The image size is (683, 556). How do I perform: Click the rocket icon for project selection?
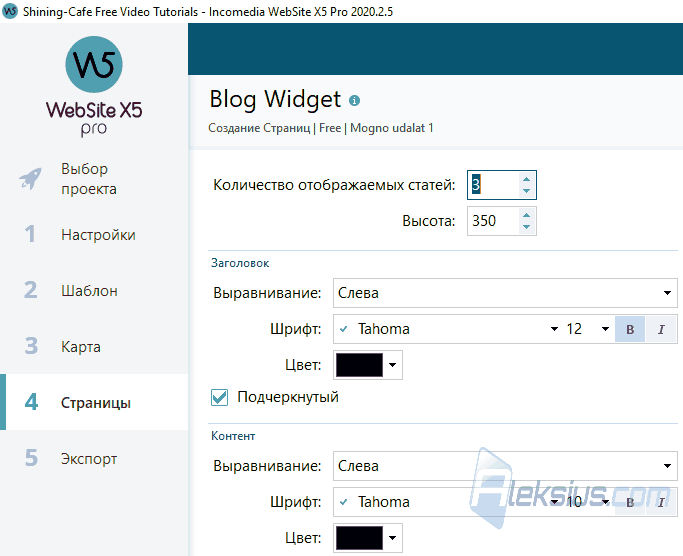pyautogui.click(x=30, y=179)
